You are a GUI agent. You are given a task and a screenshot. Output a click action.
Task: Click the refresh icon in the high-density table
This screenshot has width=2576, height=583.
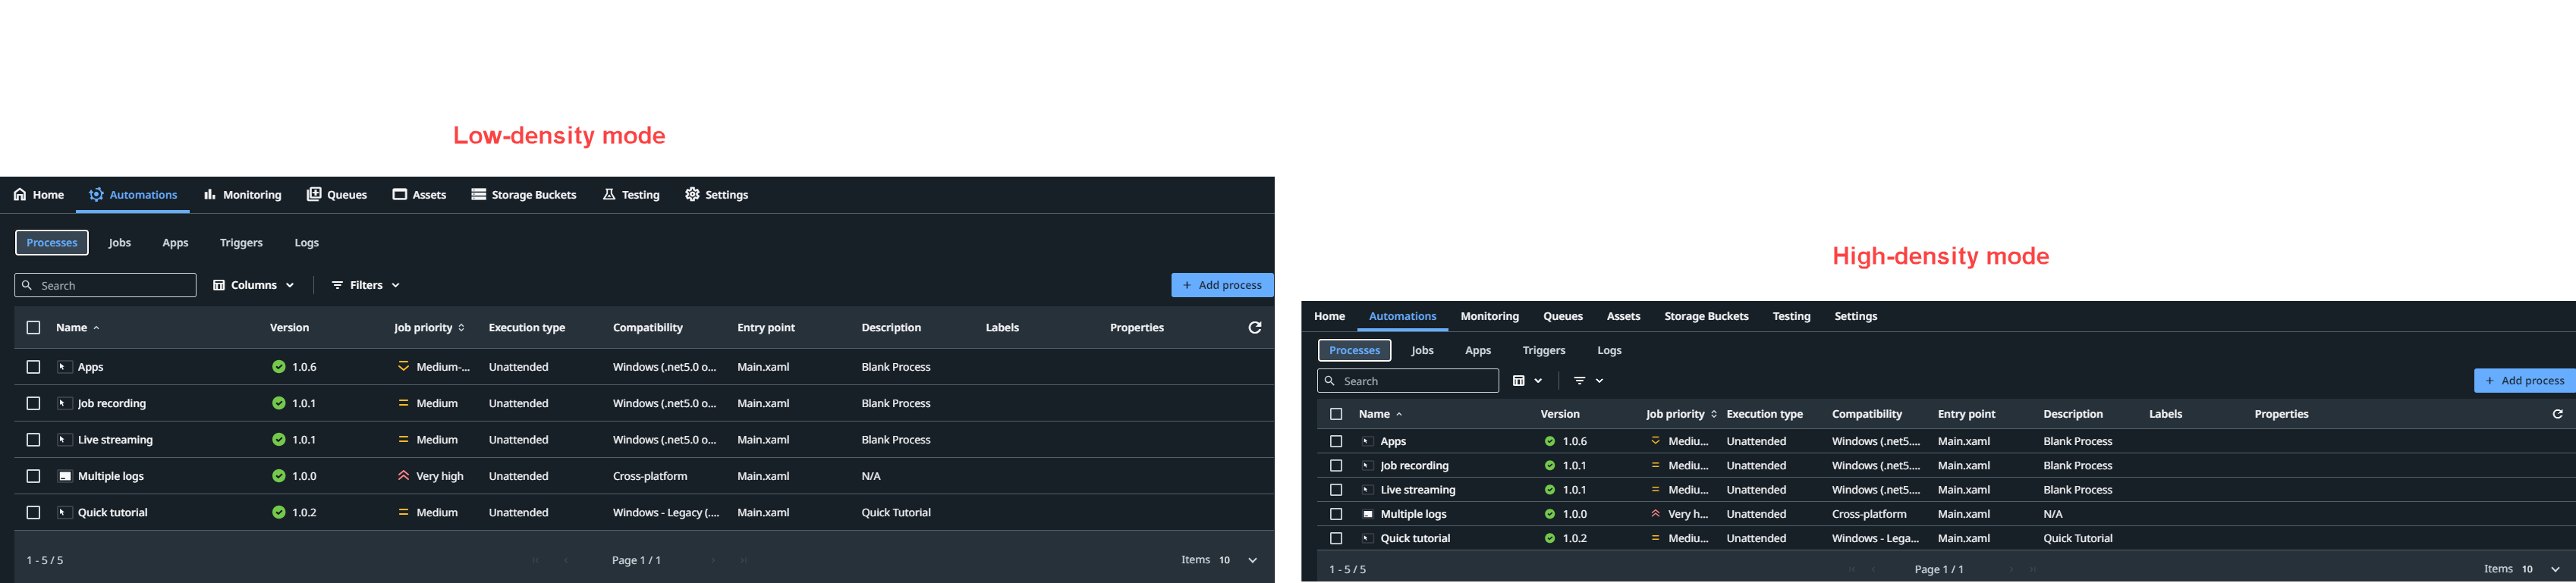pos(2557,414)
